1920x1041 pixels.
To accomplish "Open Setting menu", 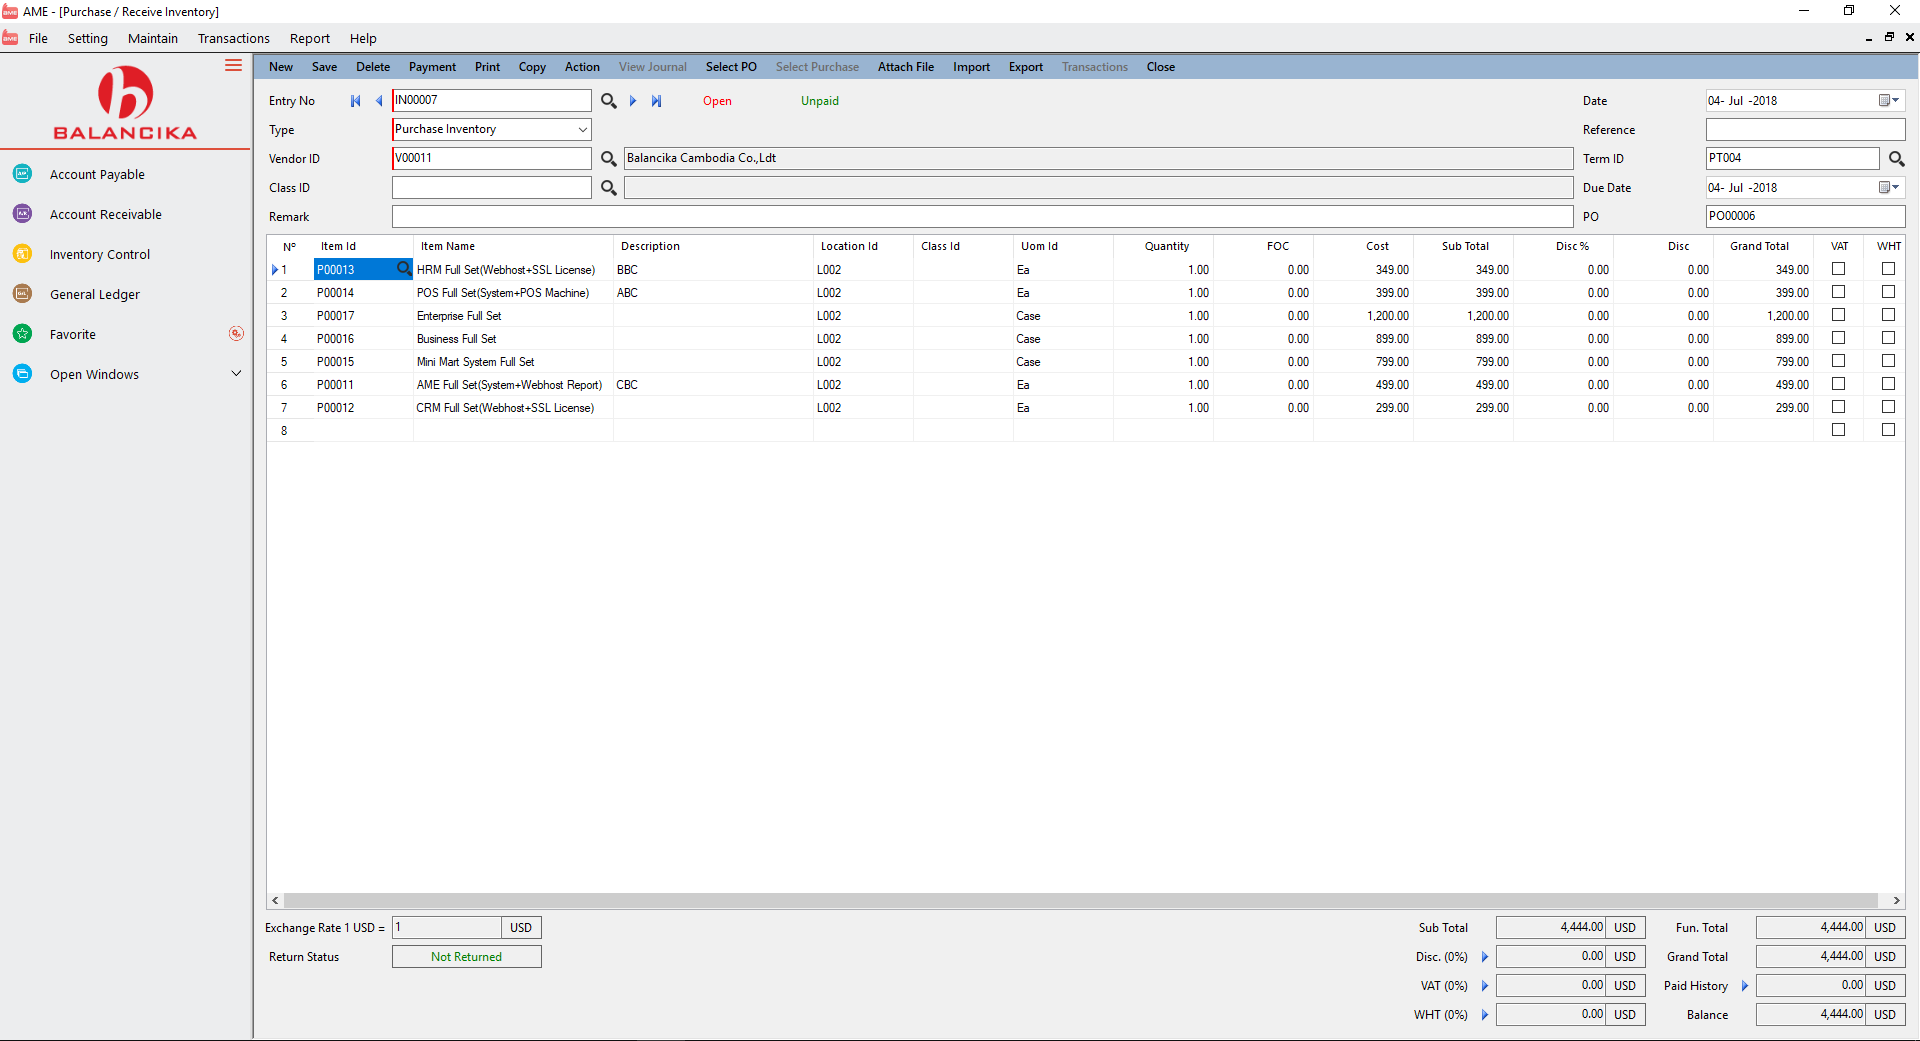I will [x=88, y=38].
